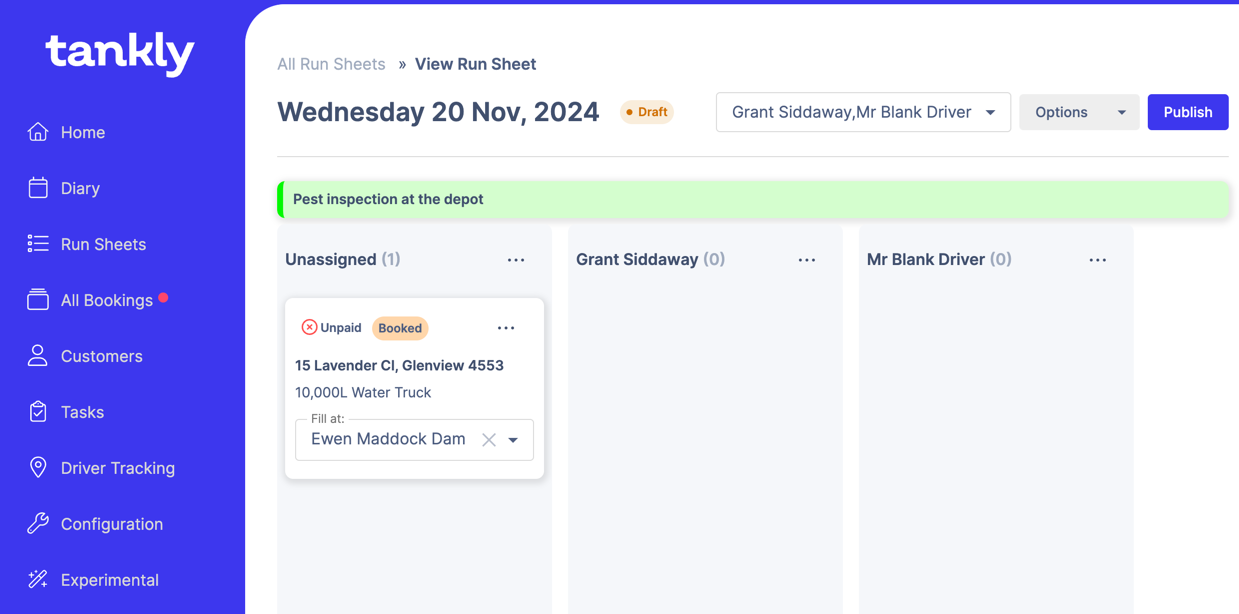Viewport: 1239px width, 614px height.
Task: Open the Unassigned column three-dot menu
Action: point(516,260)
